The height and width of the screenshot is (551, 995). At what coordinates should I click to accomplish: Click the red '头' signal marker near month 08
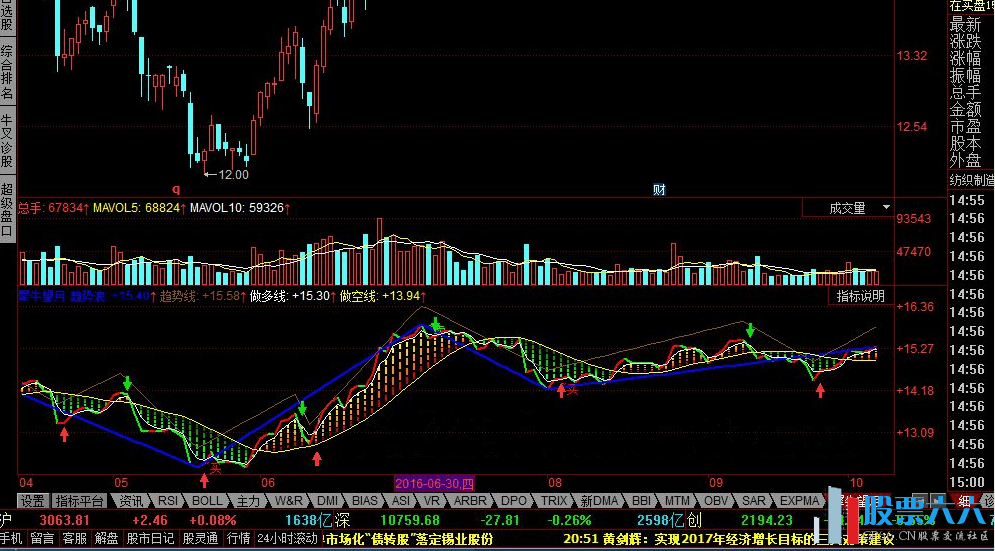click(x=573, y=390)
